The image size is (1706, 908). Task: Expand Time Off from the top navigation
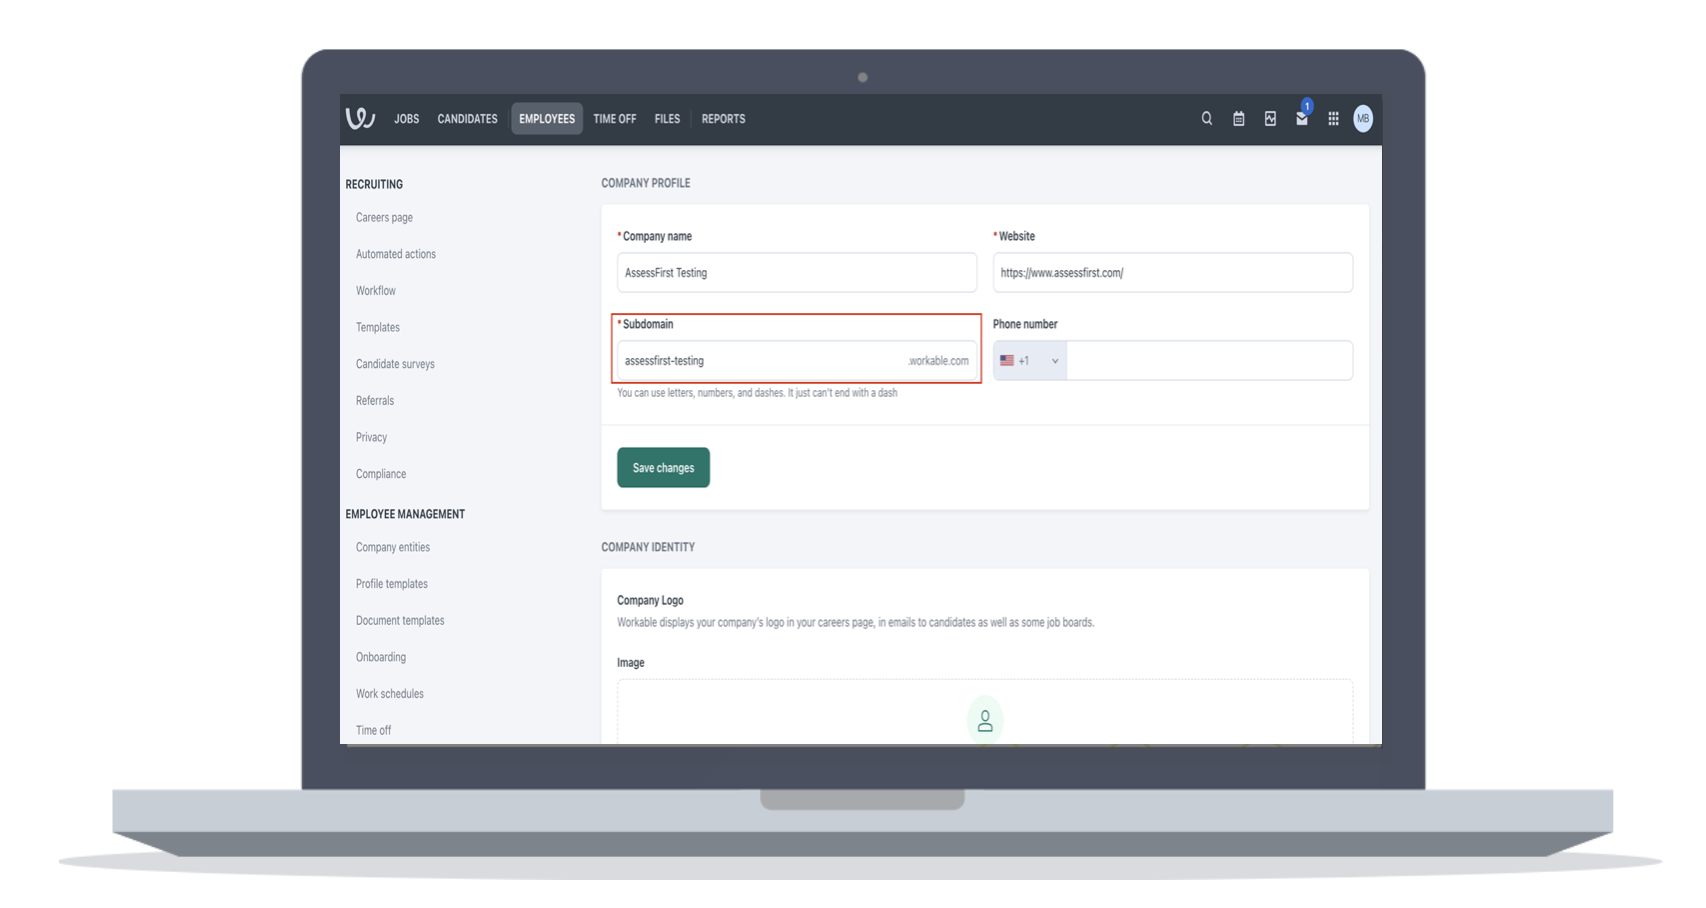[x=614, y=118]
